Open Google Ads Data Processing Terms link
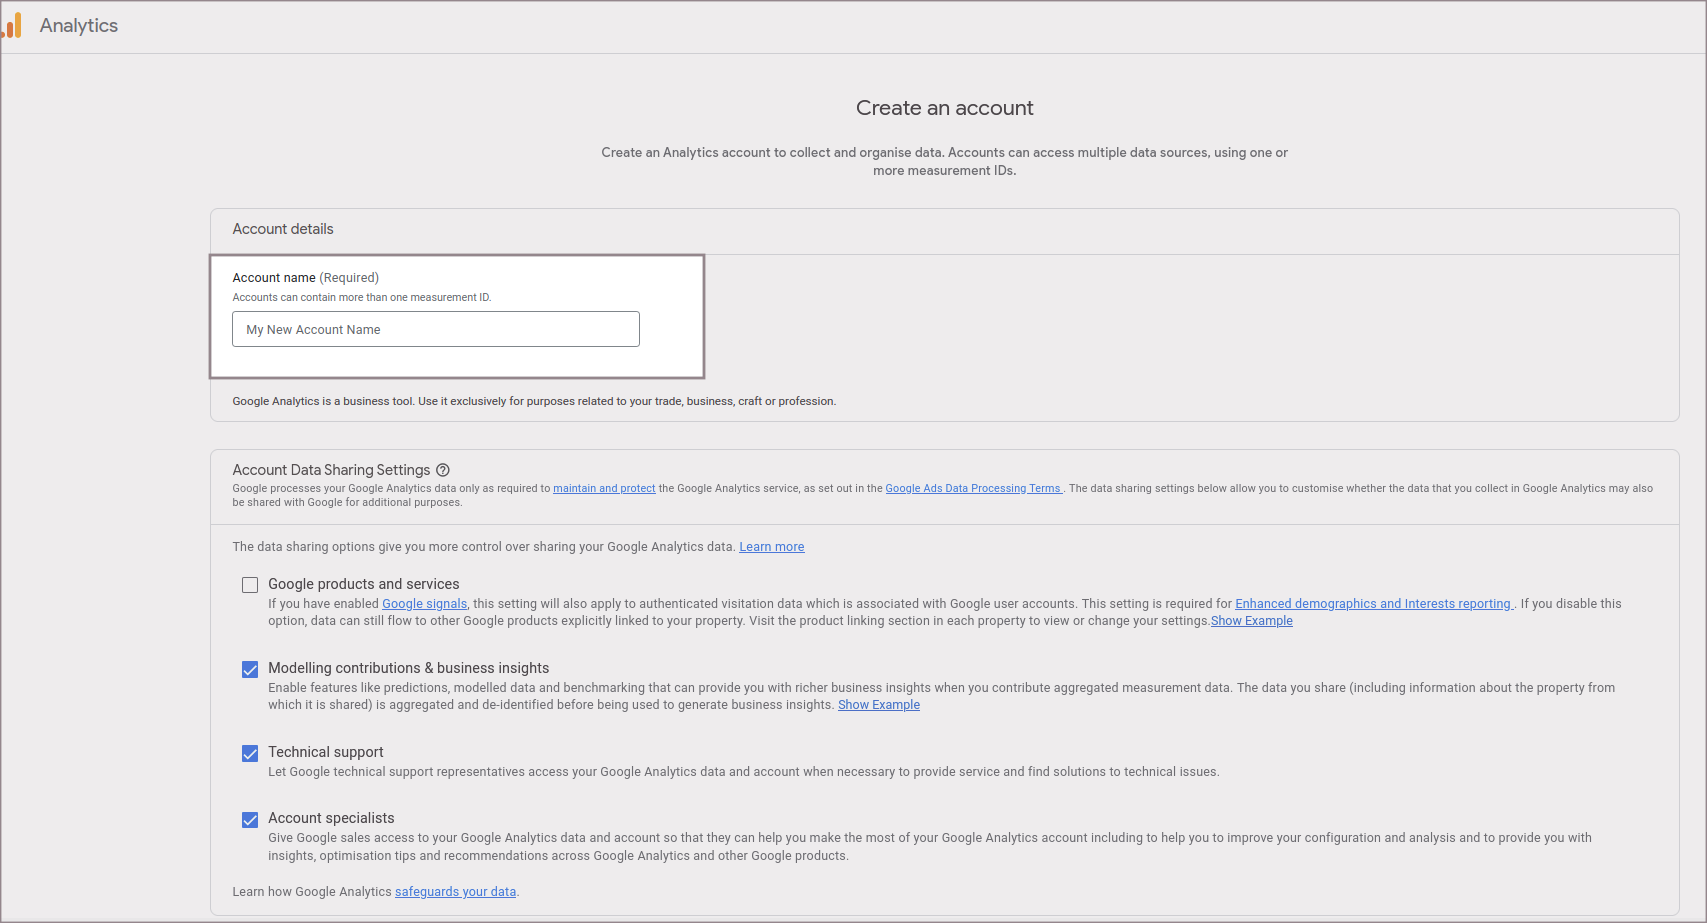 [972, 489]
